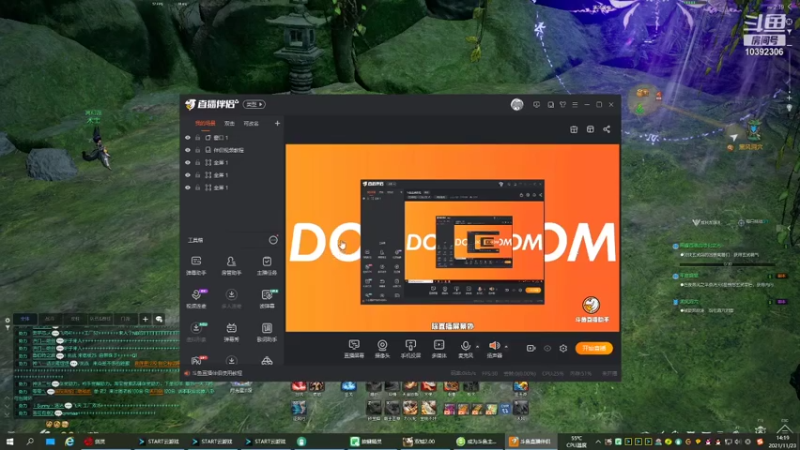Add a multimedia source (多媒体)
Viewport: 800px width, 450px height.
(x=439, y=348)
